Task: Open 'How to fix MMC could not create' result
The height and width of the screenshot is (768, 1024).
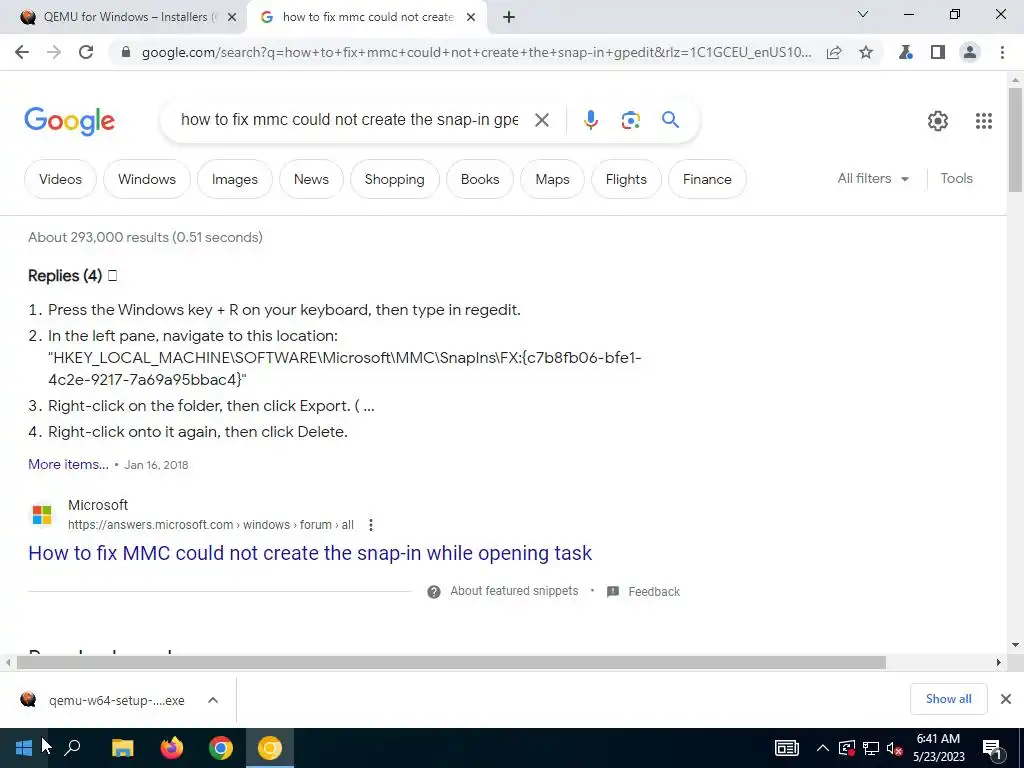Action: click(x=310, y=553)
